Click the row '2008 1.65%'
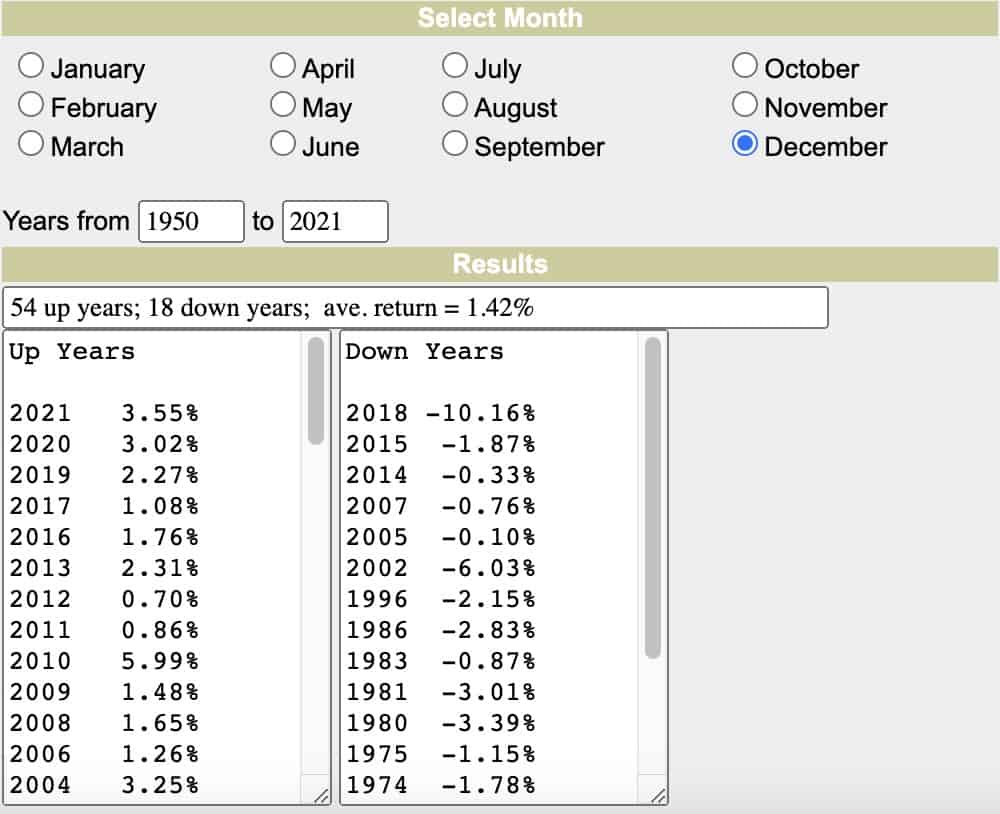1000x814 pixels. (104, 723)
